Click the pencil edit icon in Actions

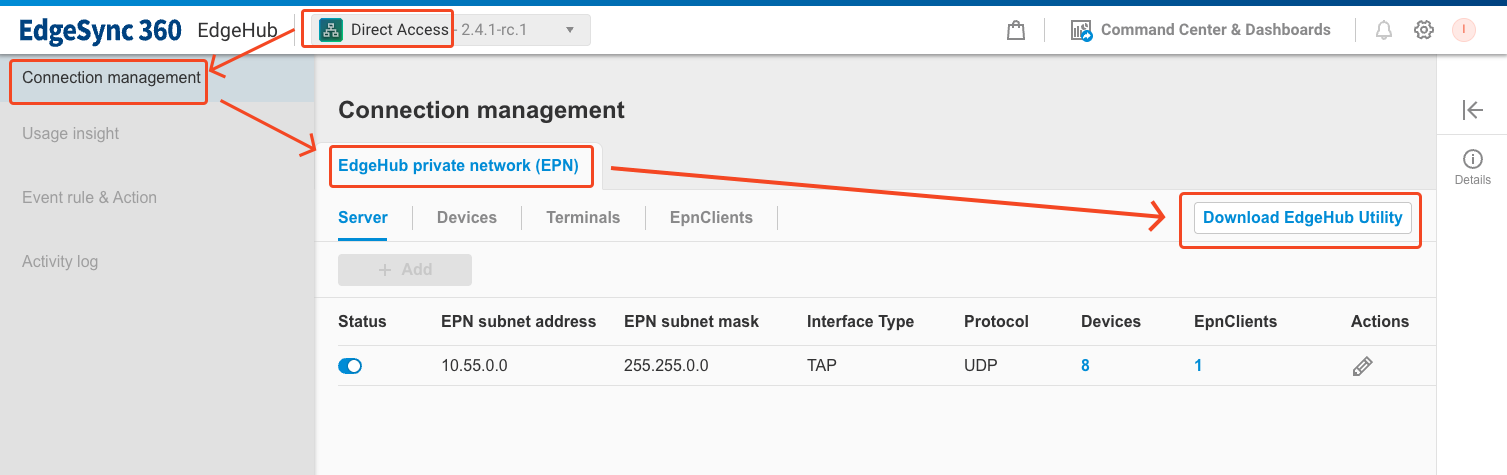click(x=1362, y=366)
